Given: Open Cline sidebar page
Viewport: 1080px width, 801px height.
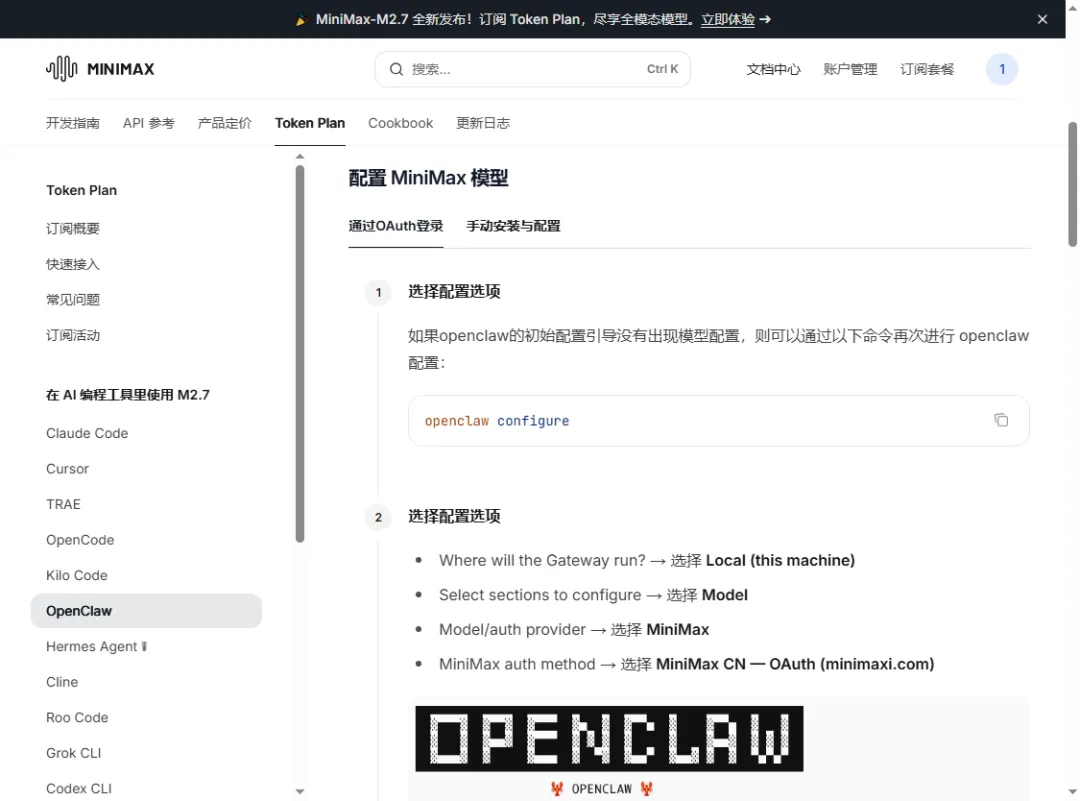Looking at the screenshot, I should (62, 682).
